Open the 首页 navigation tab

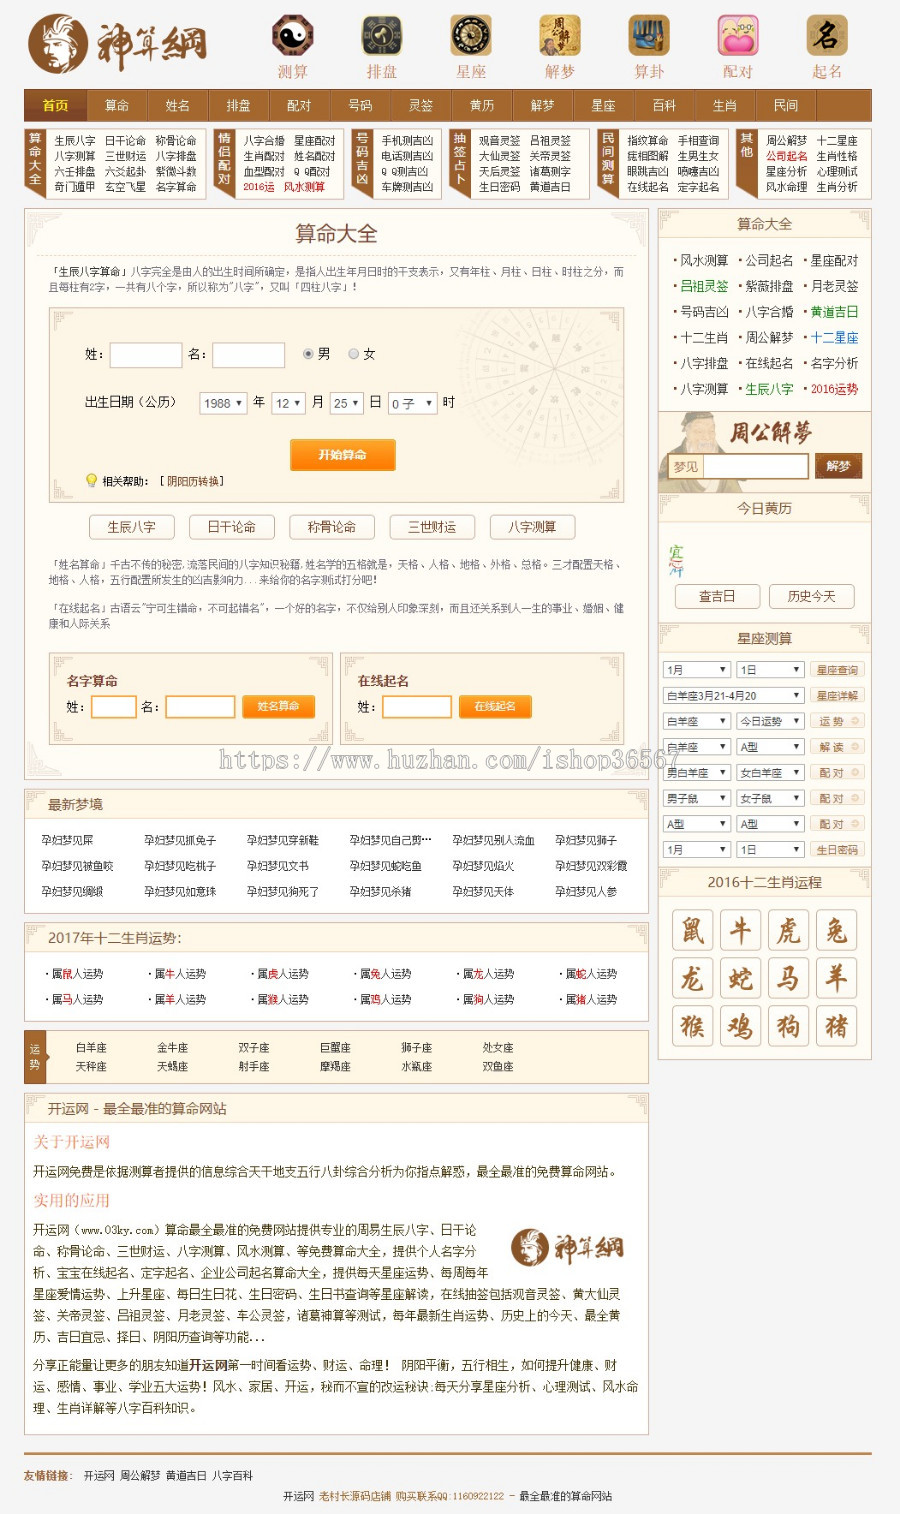pos(55,105)
